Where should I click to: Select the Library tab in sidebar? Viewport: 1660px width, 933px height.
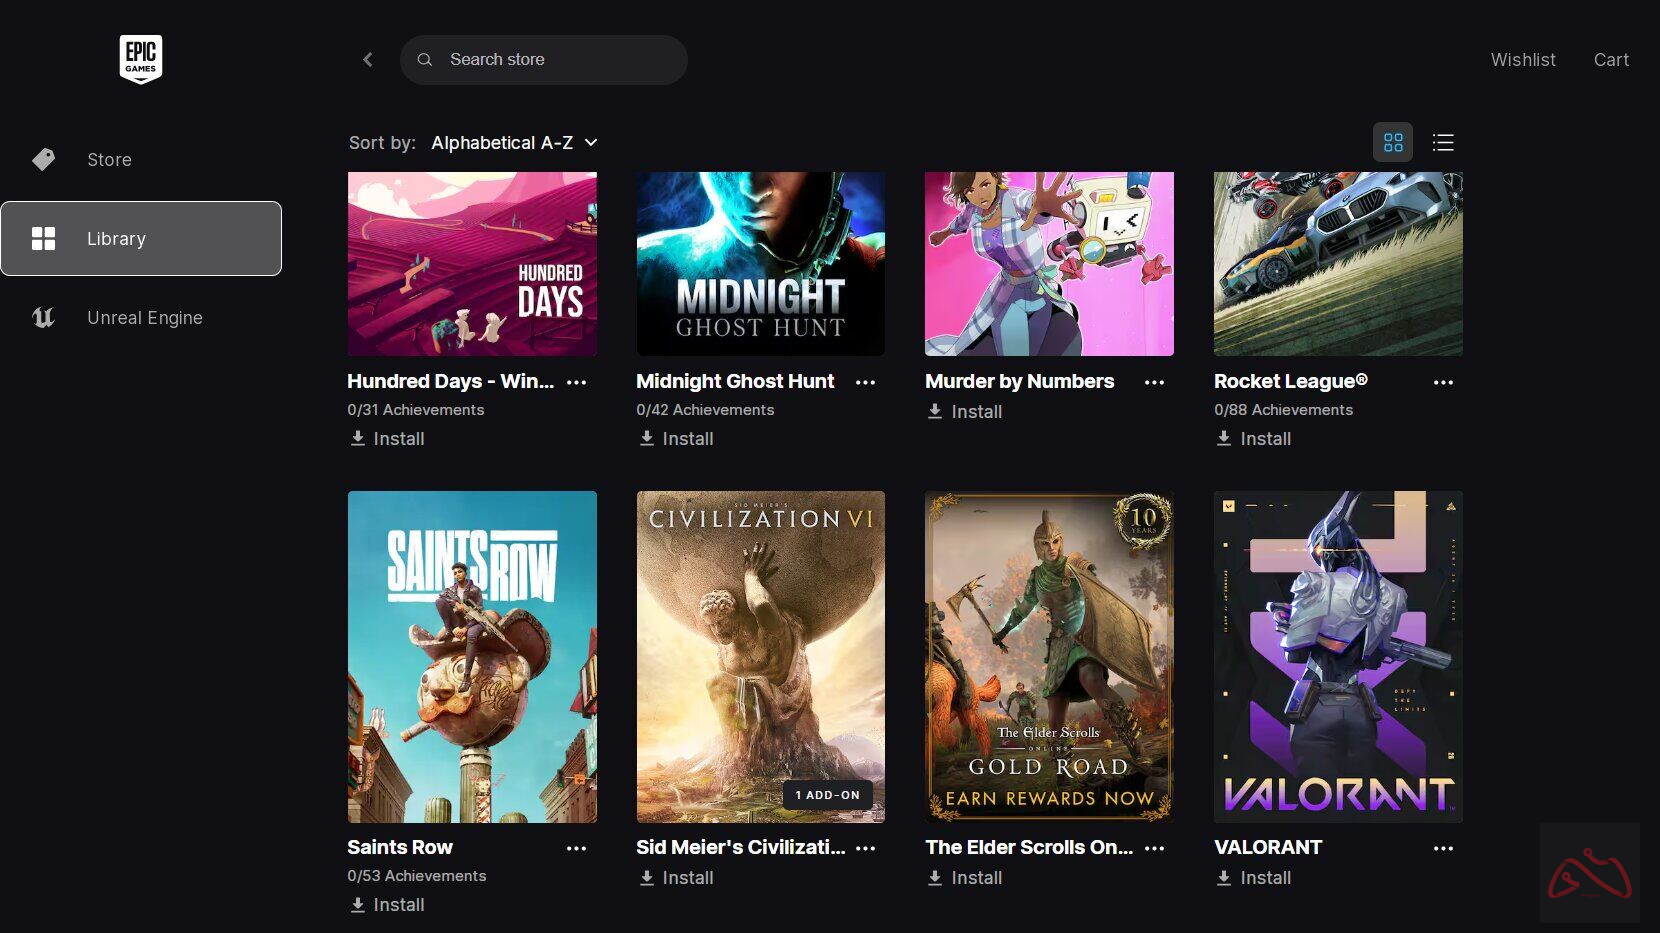click(141, 239)
